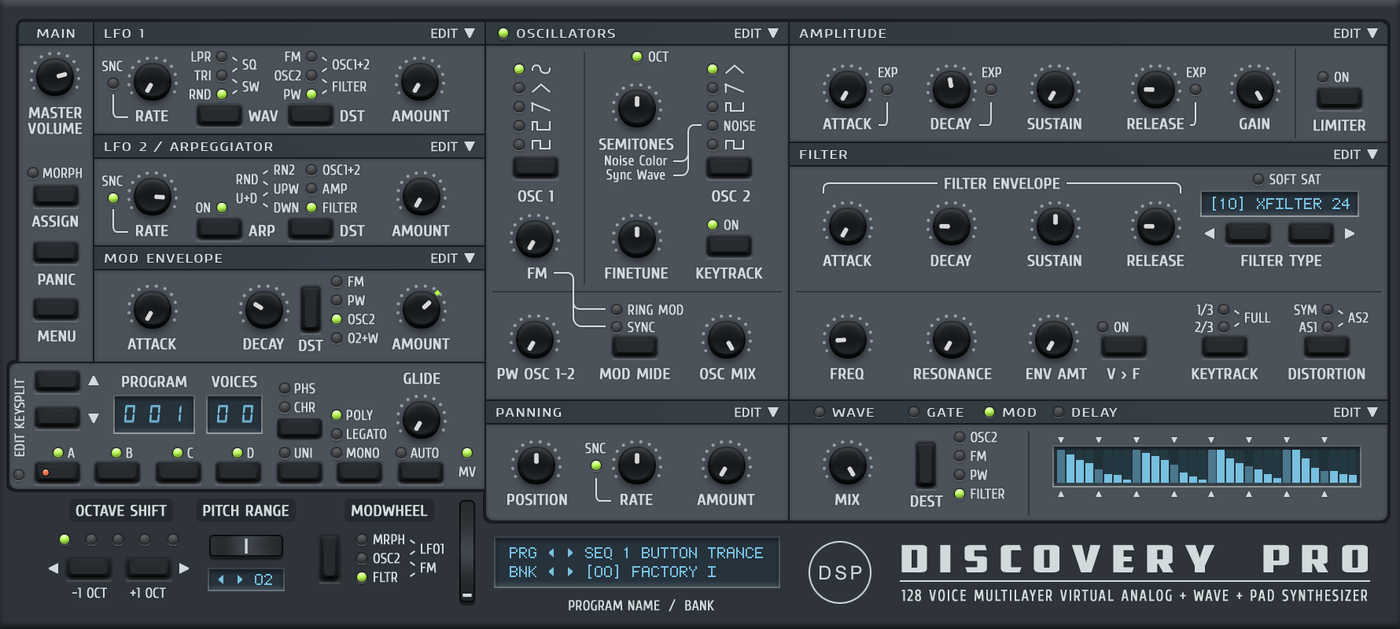Click the Master Volume knob
Viewport: 1400px width, 629px height.
point(55,77)
